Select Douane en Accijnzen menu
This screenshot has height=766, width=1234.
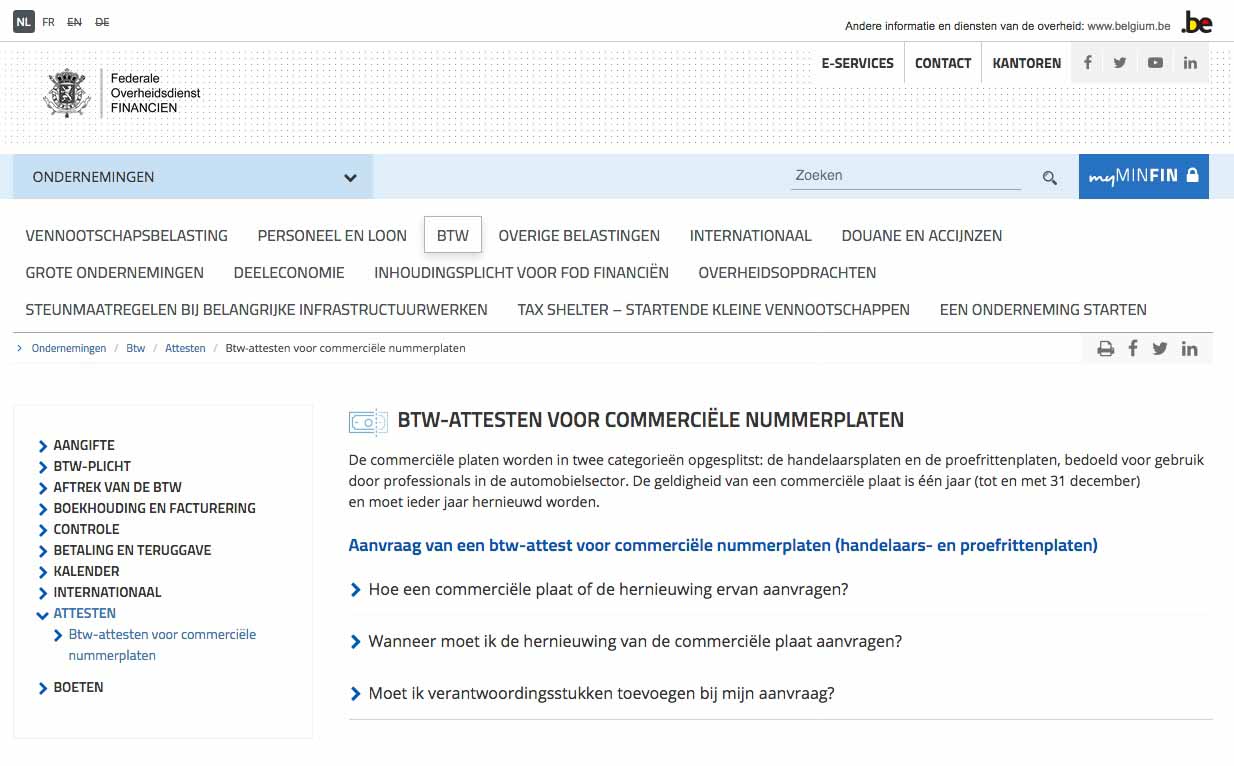(921, 236)
